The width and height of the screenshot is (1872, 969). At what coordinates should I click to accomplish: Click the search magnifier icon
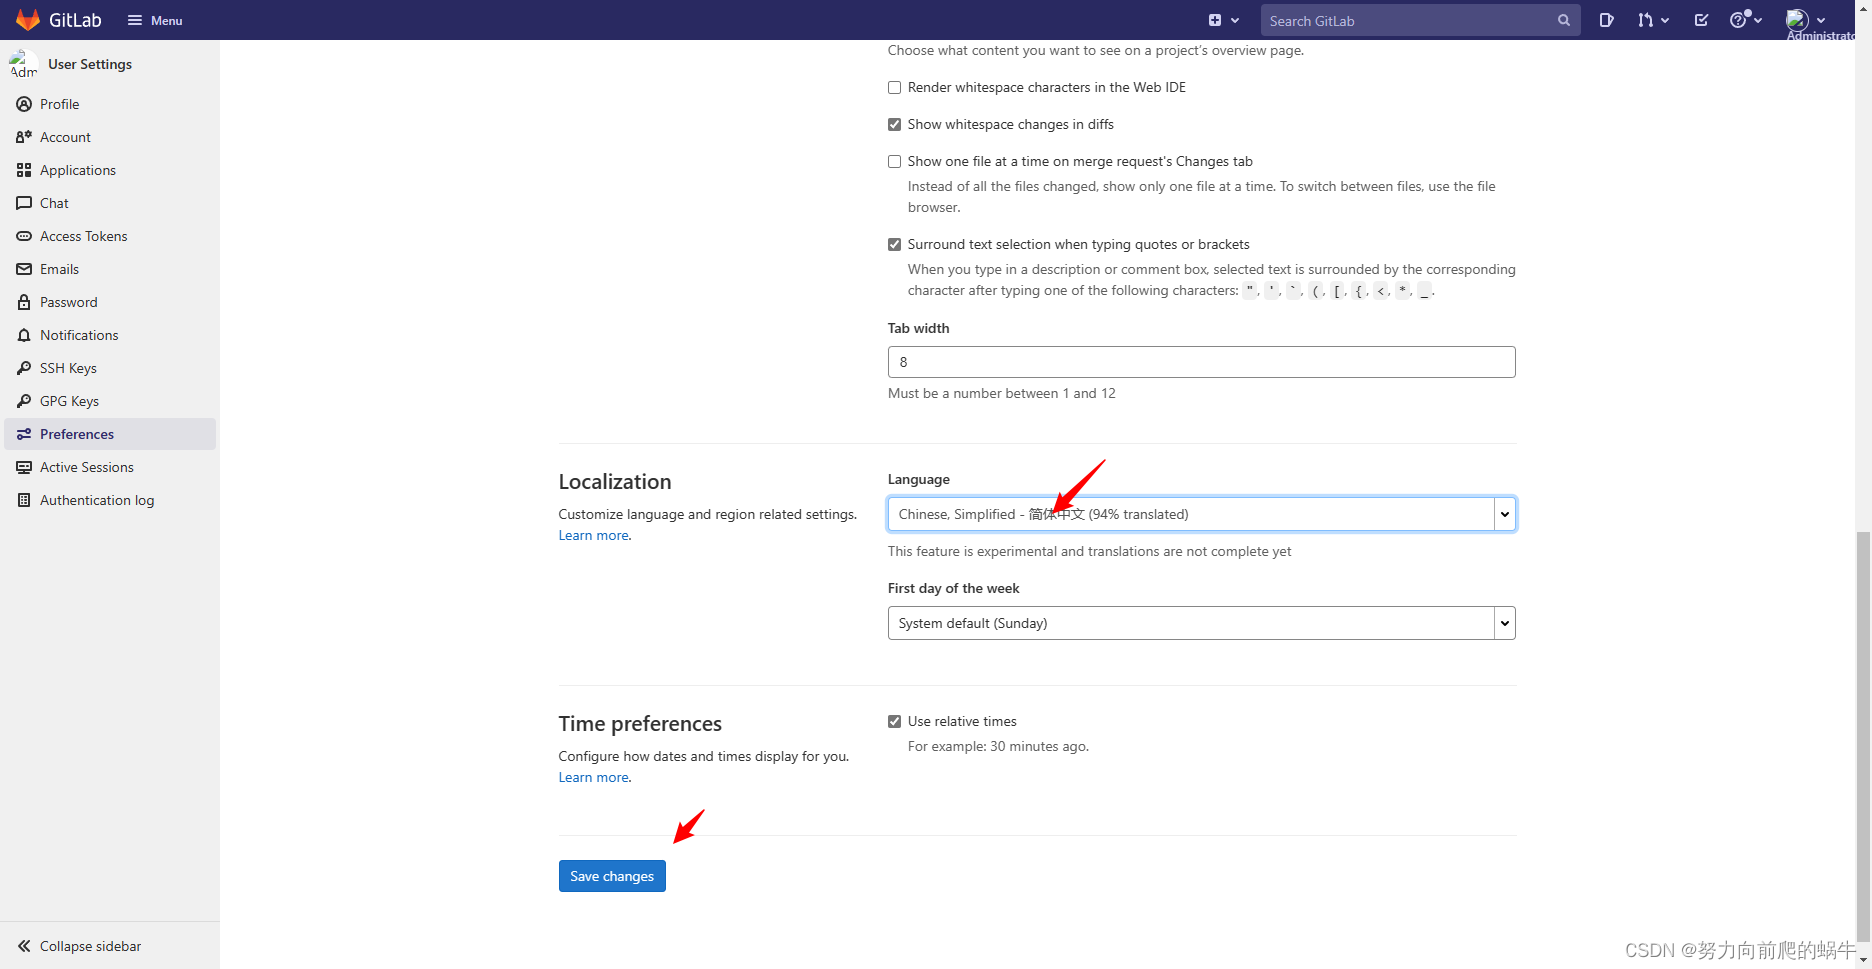(1564, 21)
